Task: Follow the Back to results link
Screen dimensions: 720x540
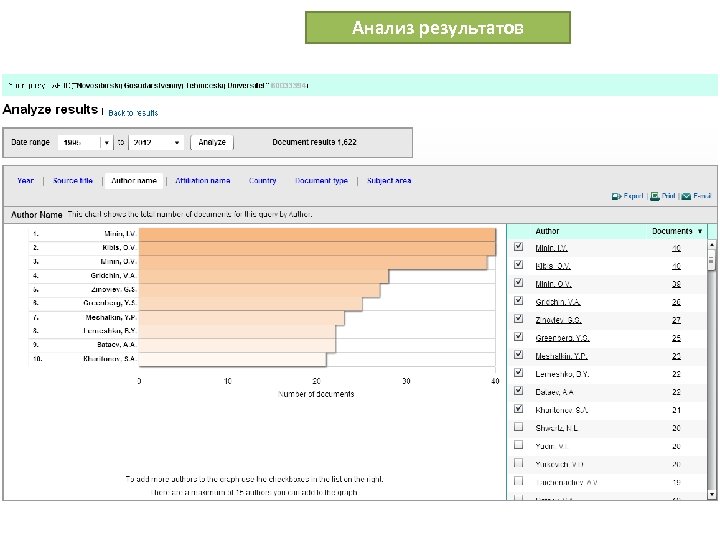Action: point(133,113)
